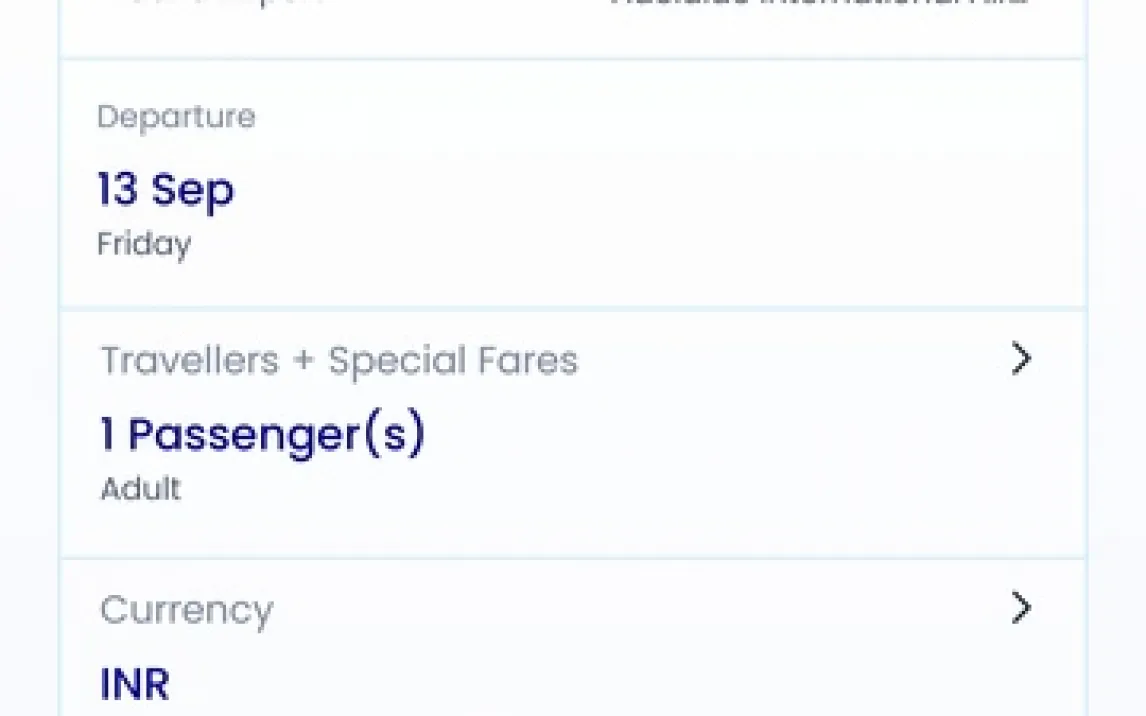Screen dimensions: 1146x716
Task: Choose the INR currency value
Action: (135, 684)
